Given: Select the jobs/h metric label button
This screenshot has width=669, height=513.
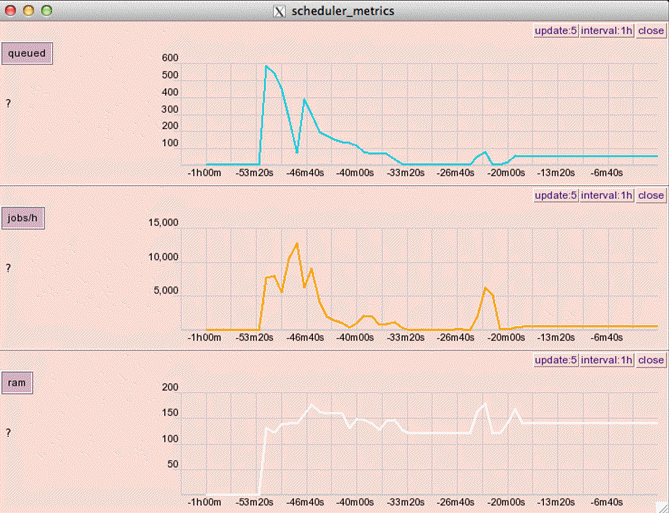Looking at the screenshot, I should coord(29,218).
